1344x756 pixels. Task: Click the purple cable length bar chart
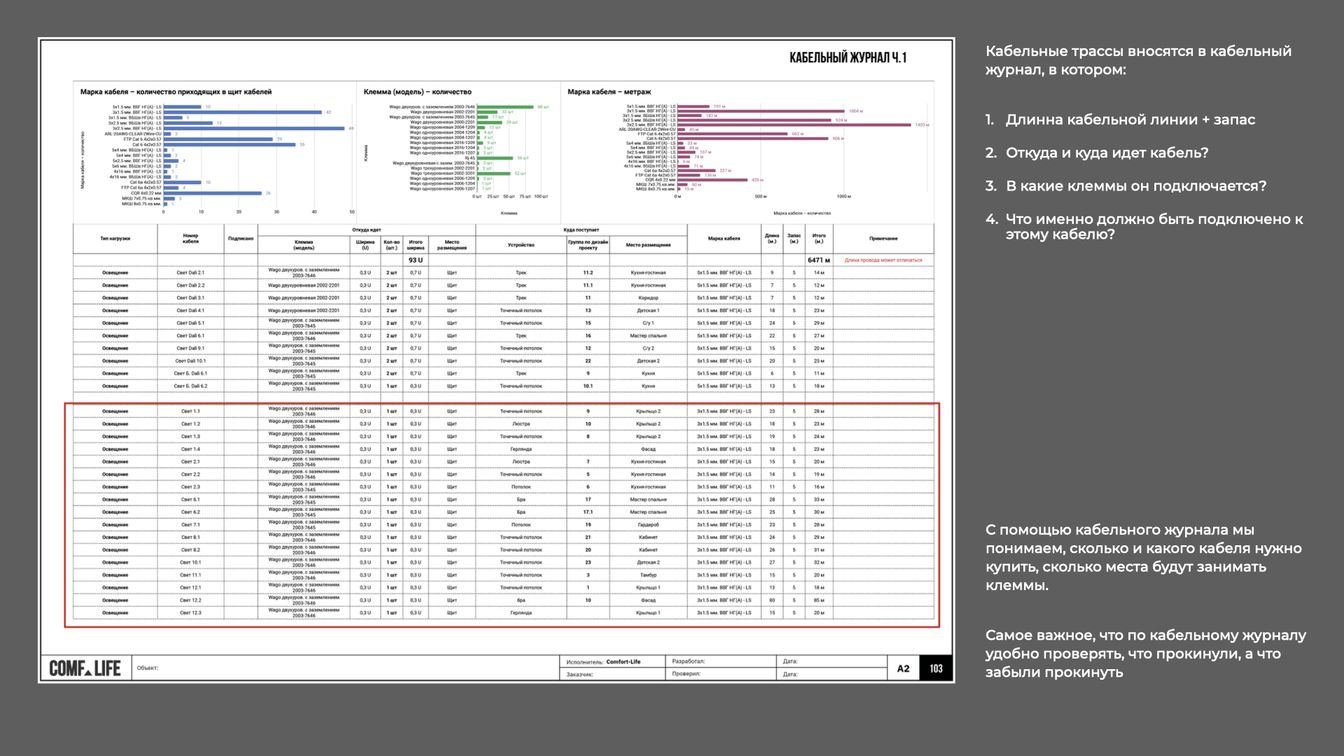[x=750, y=156]
